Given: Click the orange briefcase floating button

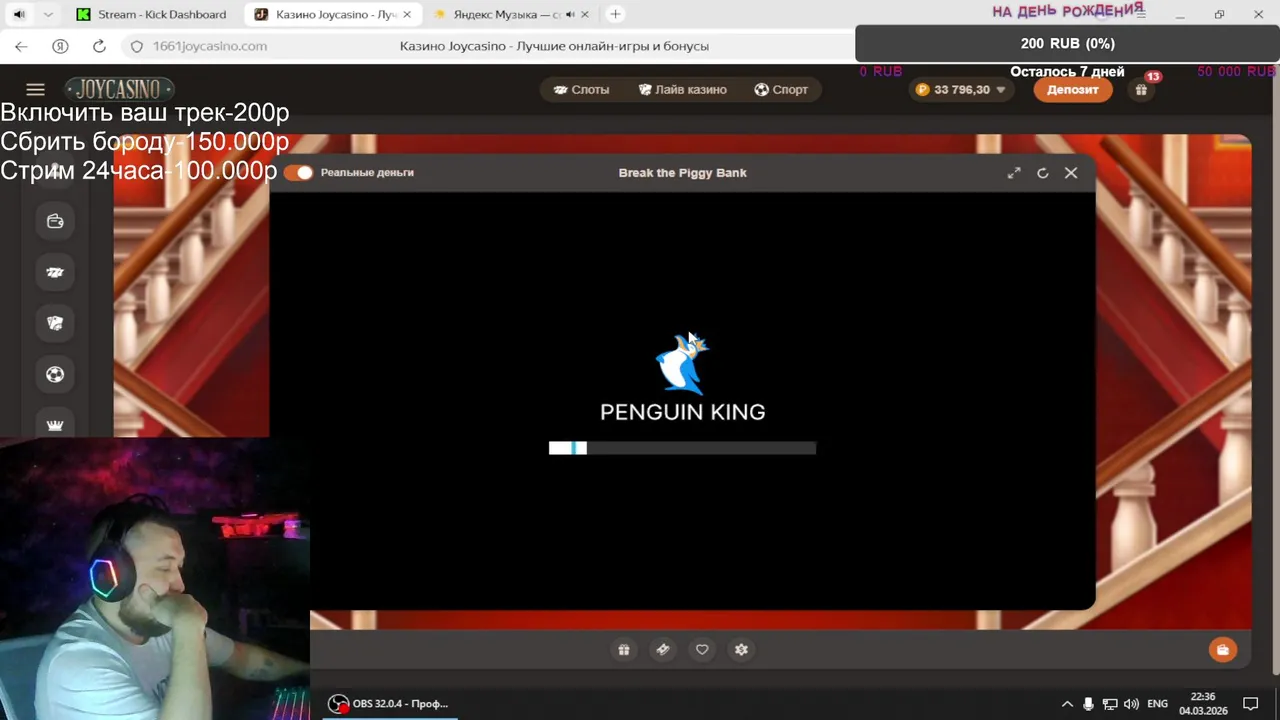Looking at the screenshot, I should pyautogui.click(x=1222, y=650).
